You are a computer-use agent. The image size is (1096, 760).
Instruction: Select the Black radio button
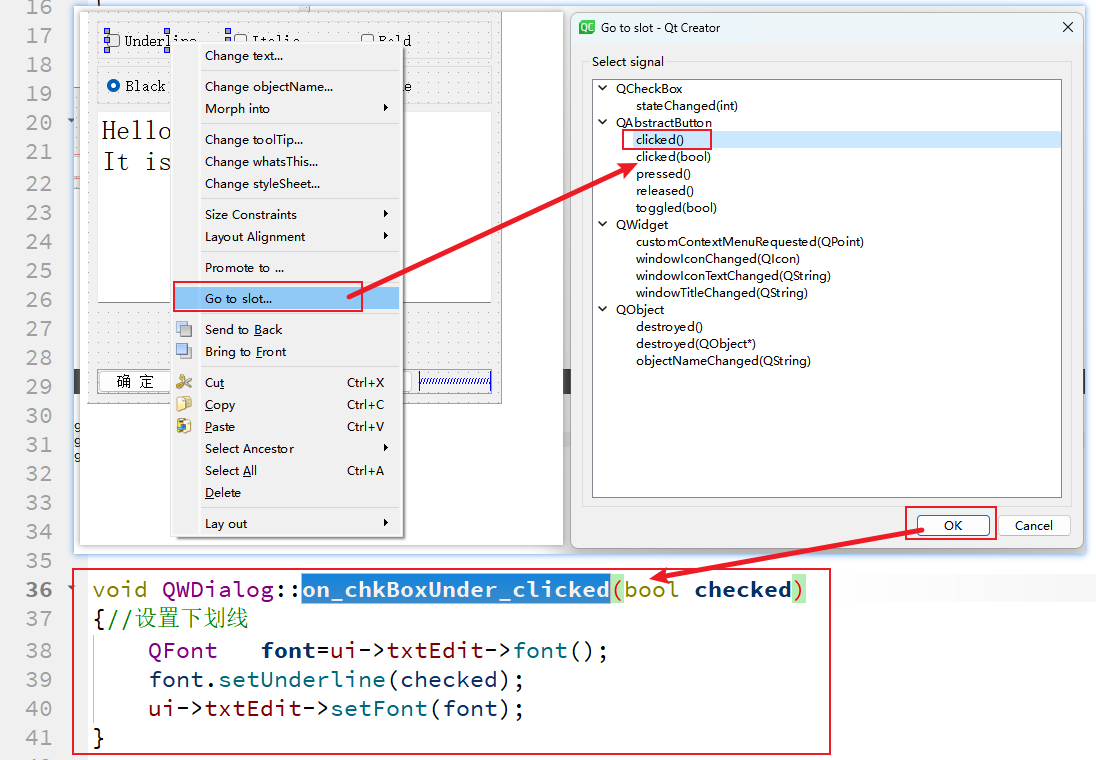tap(114, 86)
